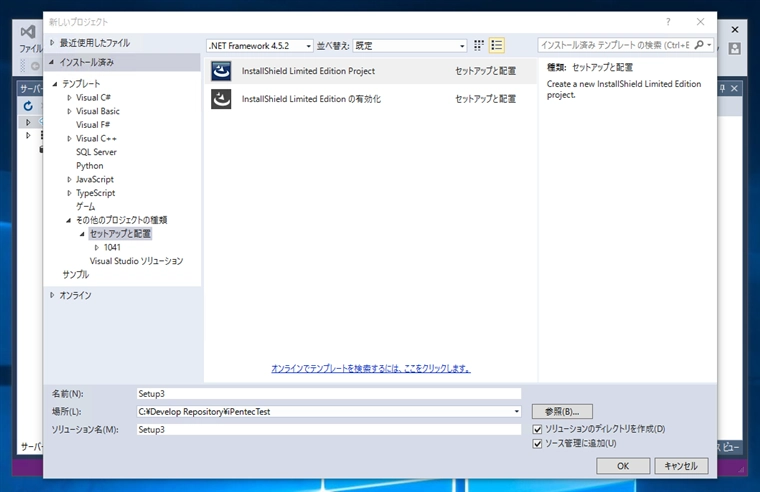Open the online template search link

click(371, 368)
